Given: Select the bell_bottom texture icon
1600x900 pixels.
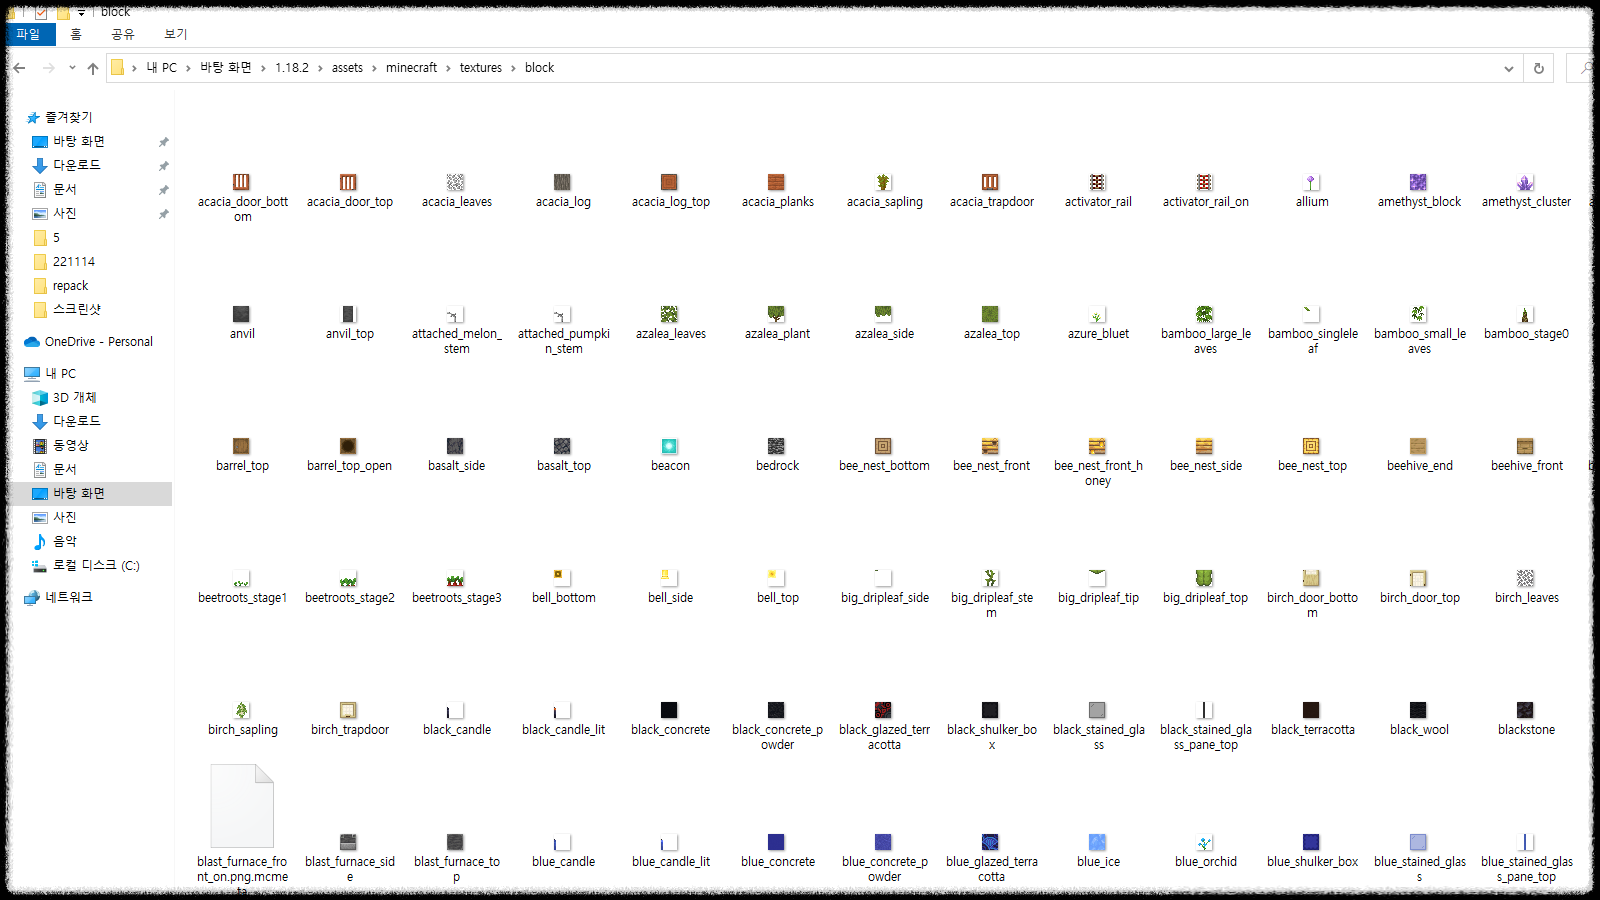Looking at the screenshot, I should [x=563, y=579].
